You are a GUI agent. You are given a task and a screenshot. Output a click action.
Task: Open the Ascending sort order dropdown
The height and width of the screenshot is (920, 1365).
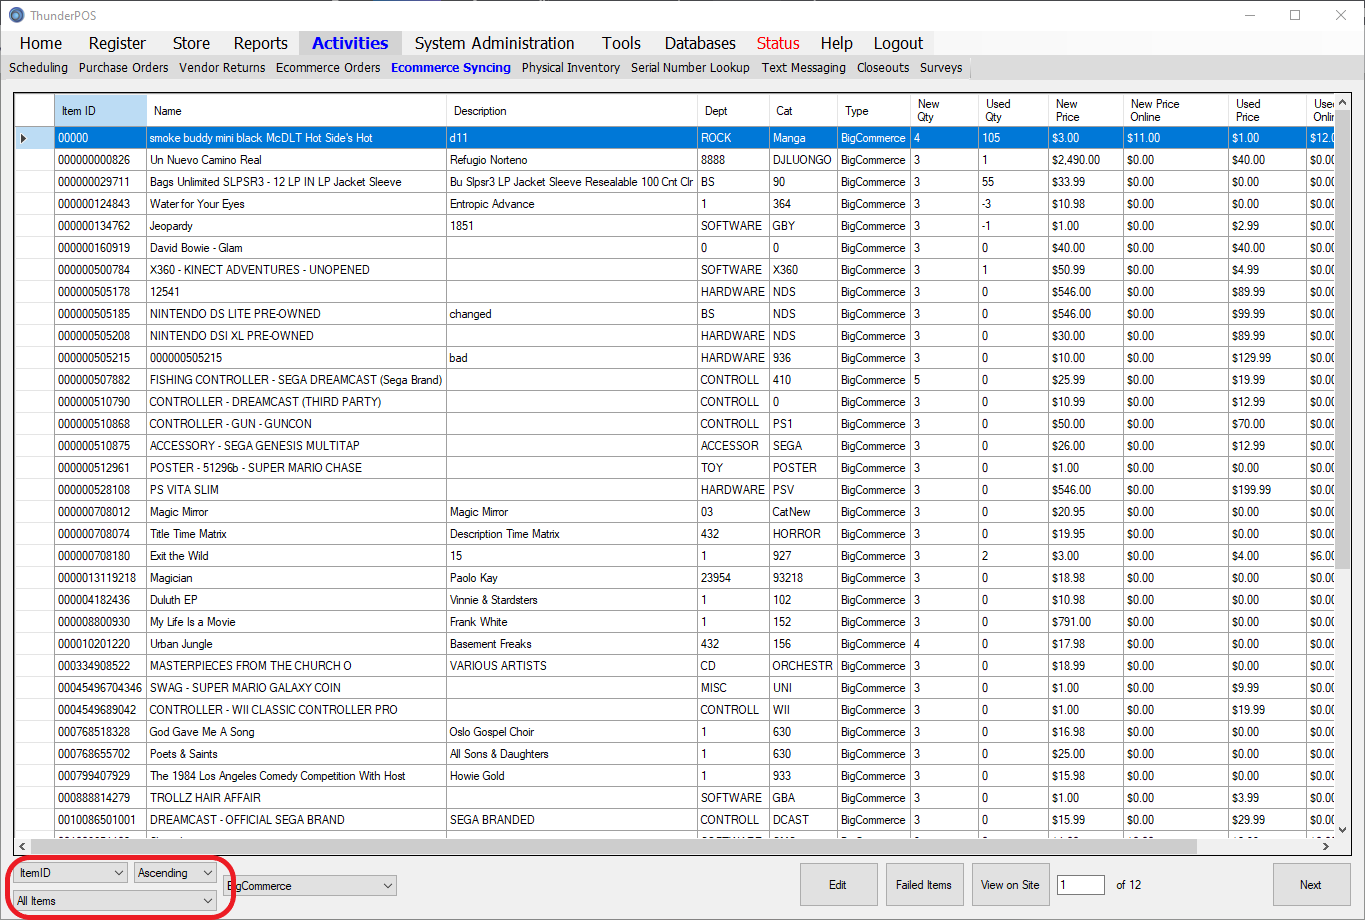pyautogui.click(x=175, y=873)
